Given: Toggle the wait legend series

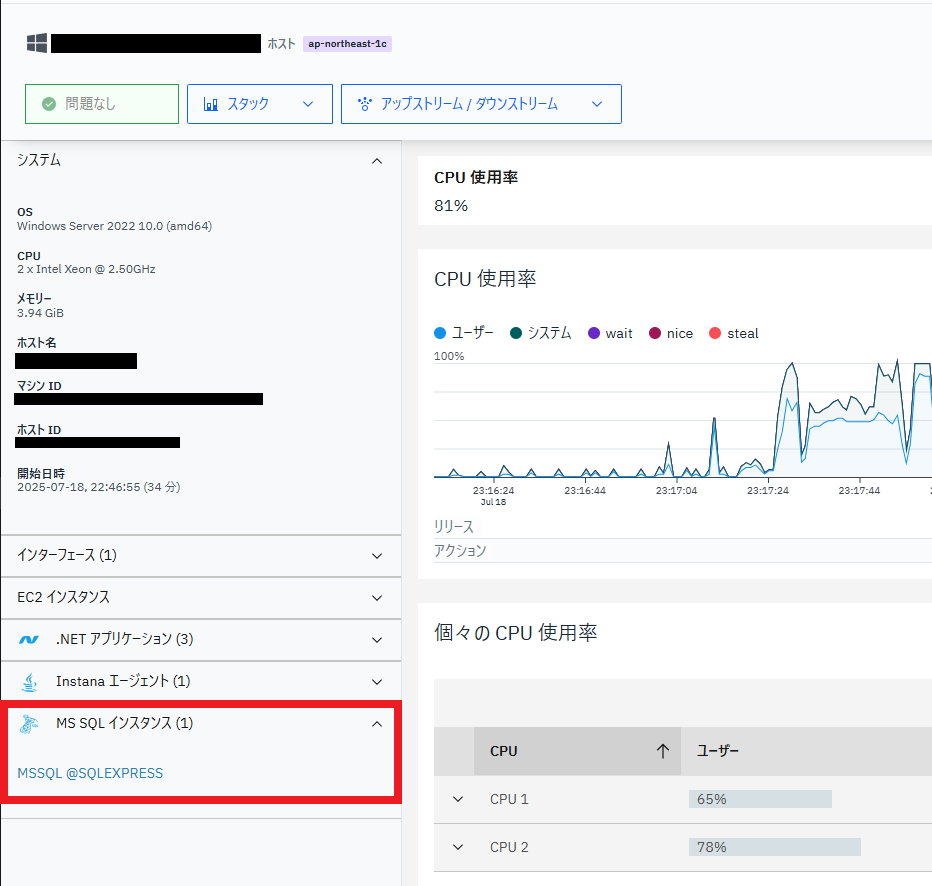Looking at the screenshot, I should (610, 333).
